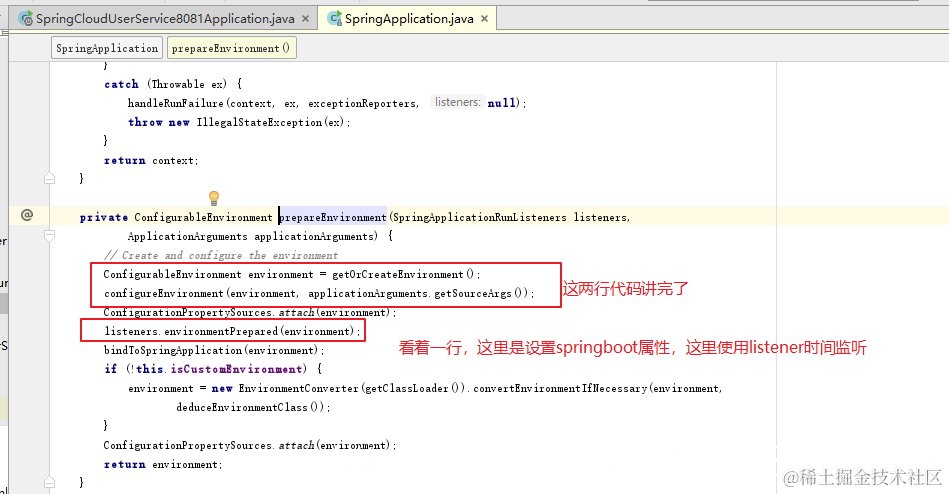Click comment 'Create and configure the environment'
The width and height of the screenshot is (949, 494).
point(221,255)
